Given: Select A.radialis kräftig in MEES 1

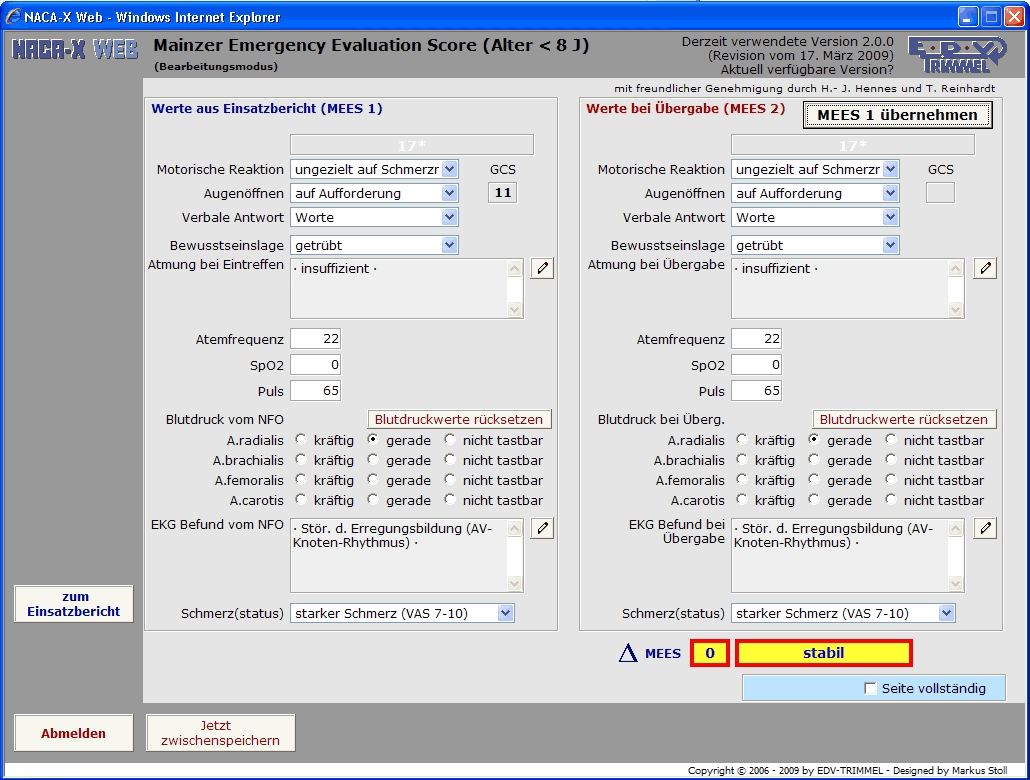Looking at the screenshot, I should click(x=301, y=439).
